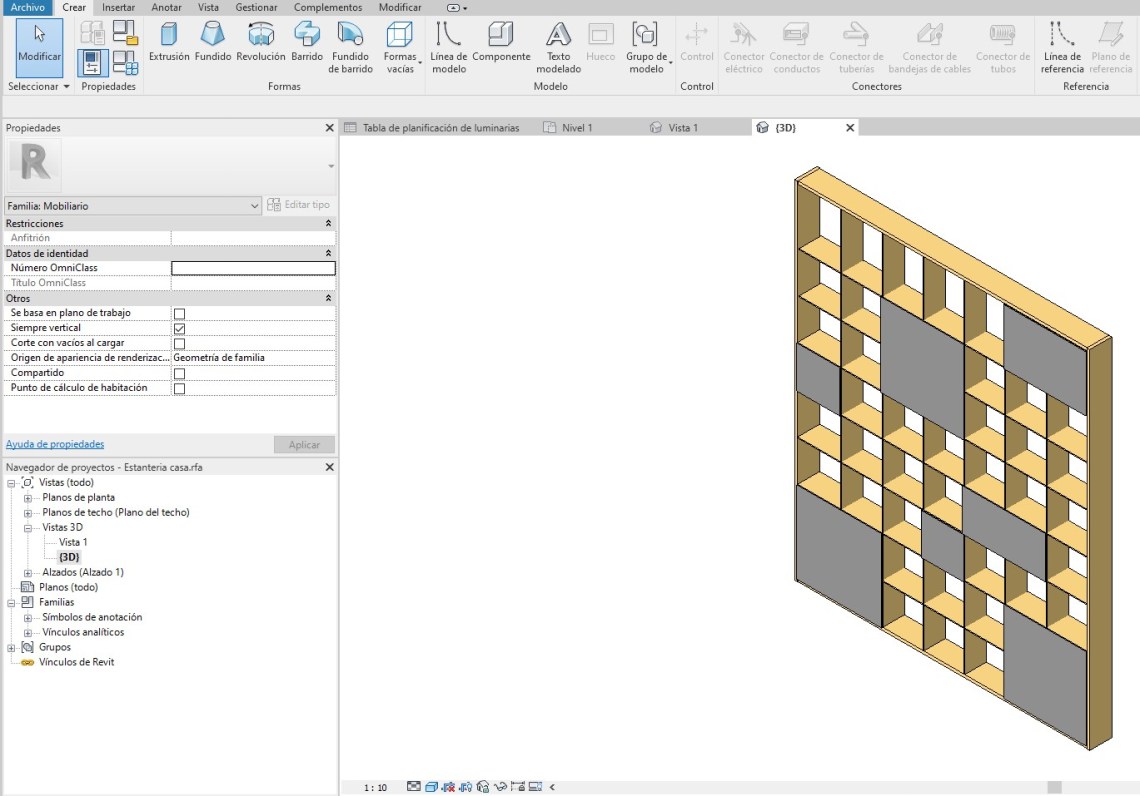Enable Corte con vacíos al cargar
Image resolution: width=1140 pixels, height=796 pixels.
(180, 343)
